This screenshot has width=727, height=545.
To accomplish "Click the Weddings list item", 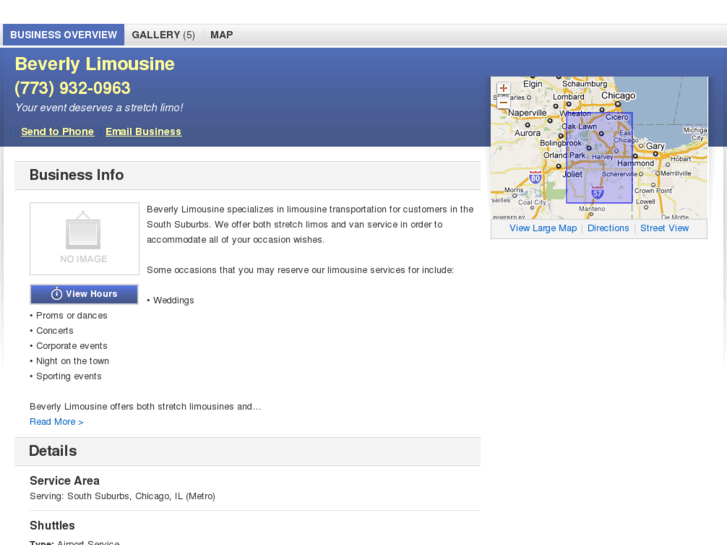I will click(x=171, y=301).
